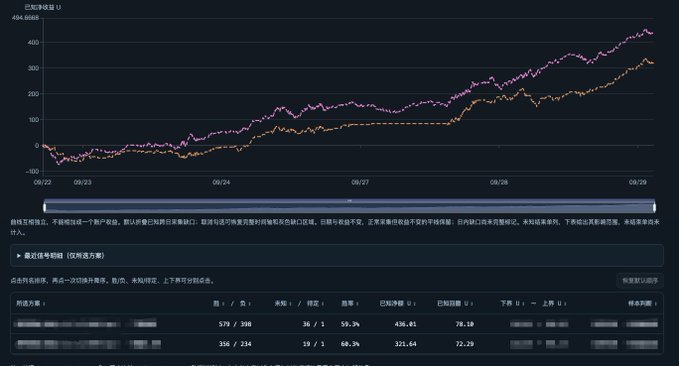Sort table by 待定 header
This screenshot has height=366, width=679.
pos(315,303)
